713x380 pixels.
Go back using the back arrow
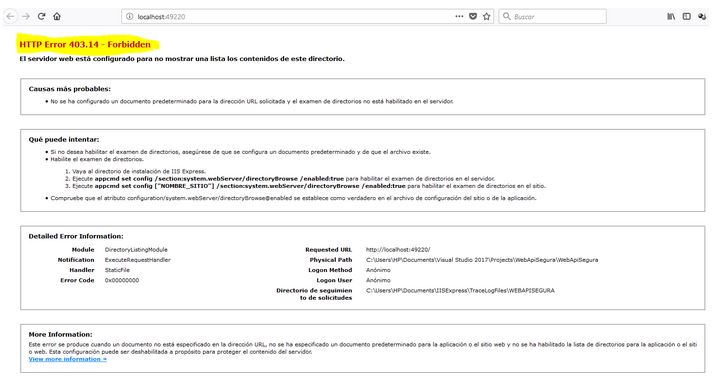coord(10,16)
